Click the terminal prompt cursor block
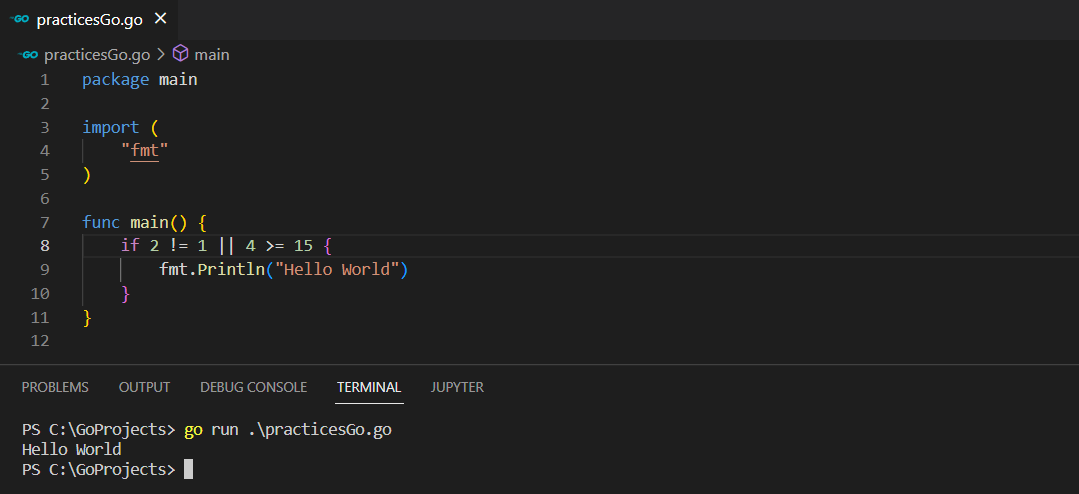 (x=188, y=469)
